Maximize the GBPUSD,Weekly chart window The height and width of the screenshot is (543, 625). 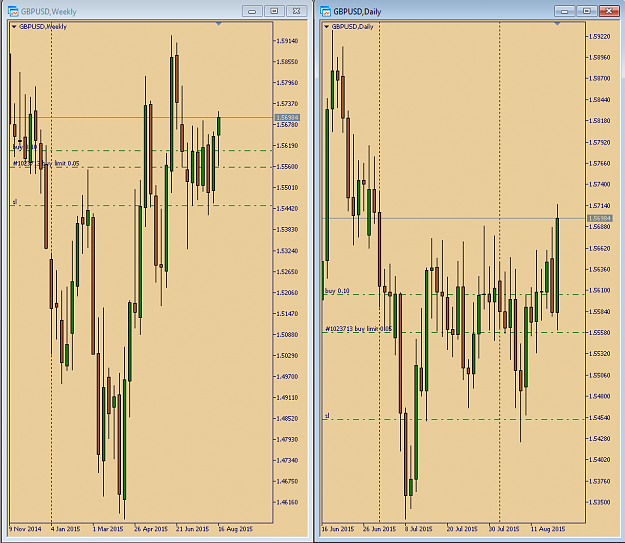pos(274,11)
